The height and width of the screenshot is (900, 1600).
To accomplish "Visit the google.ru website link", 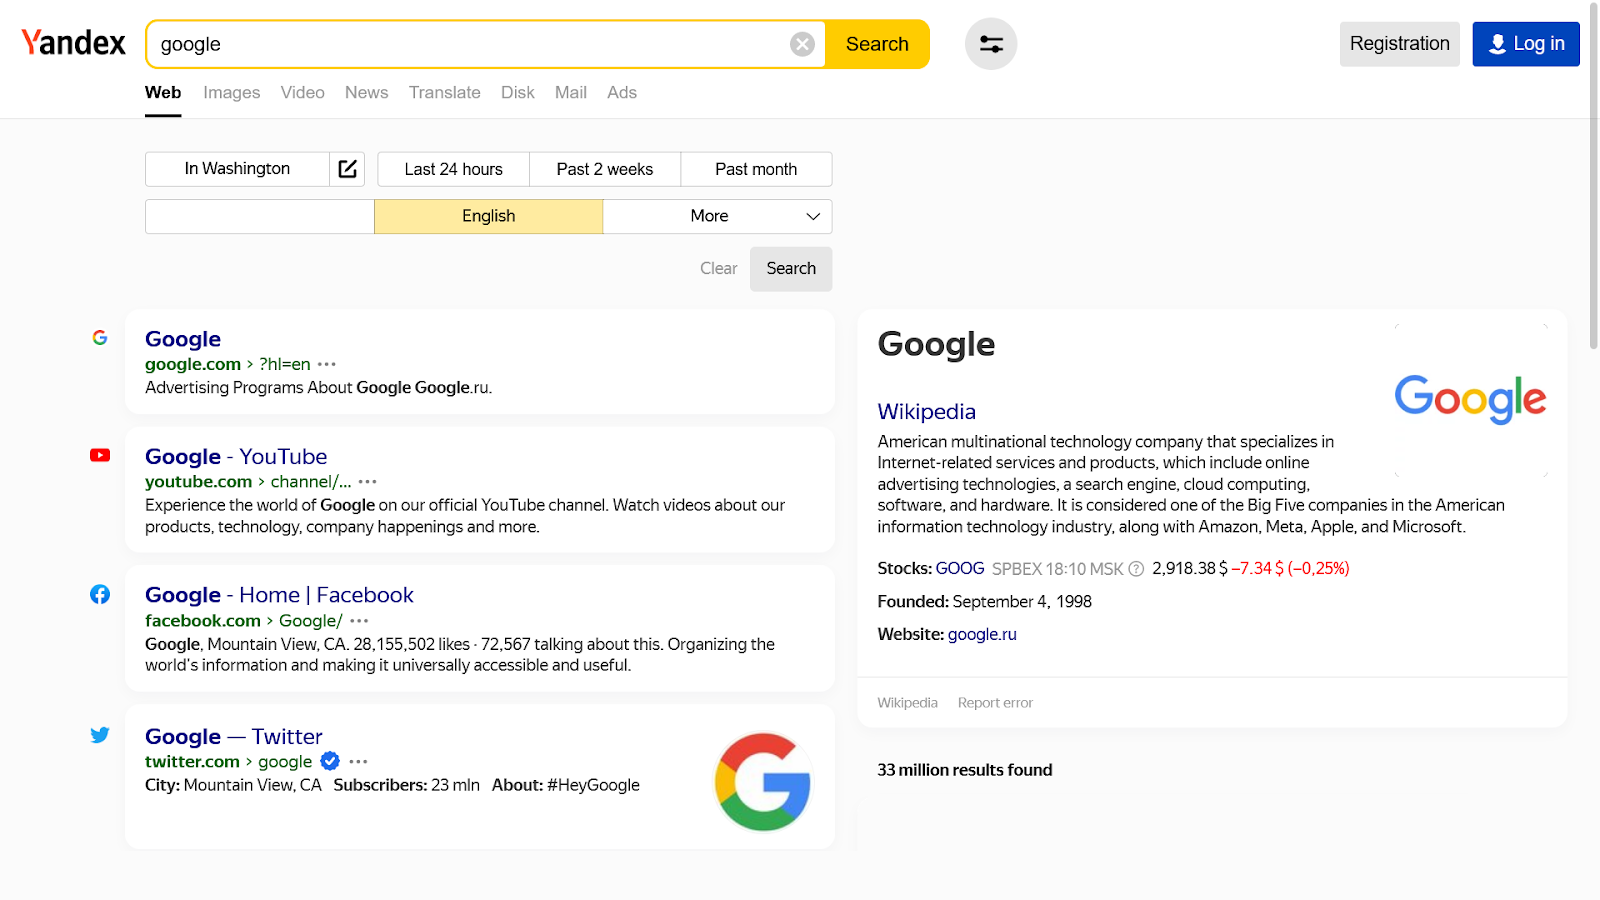I will 982,634.
